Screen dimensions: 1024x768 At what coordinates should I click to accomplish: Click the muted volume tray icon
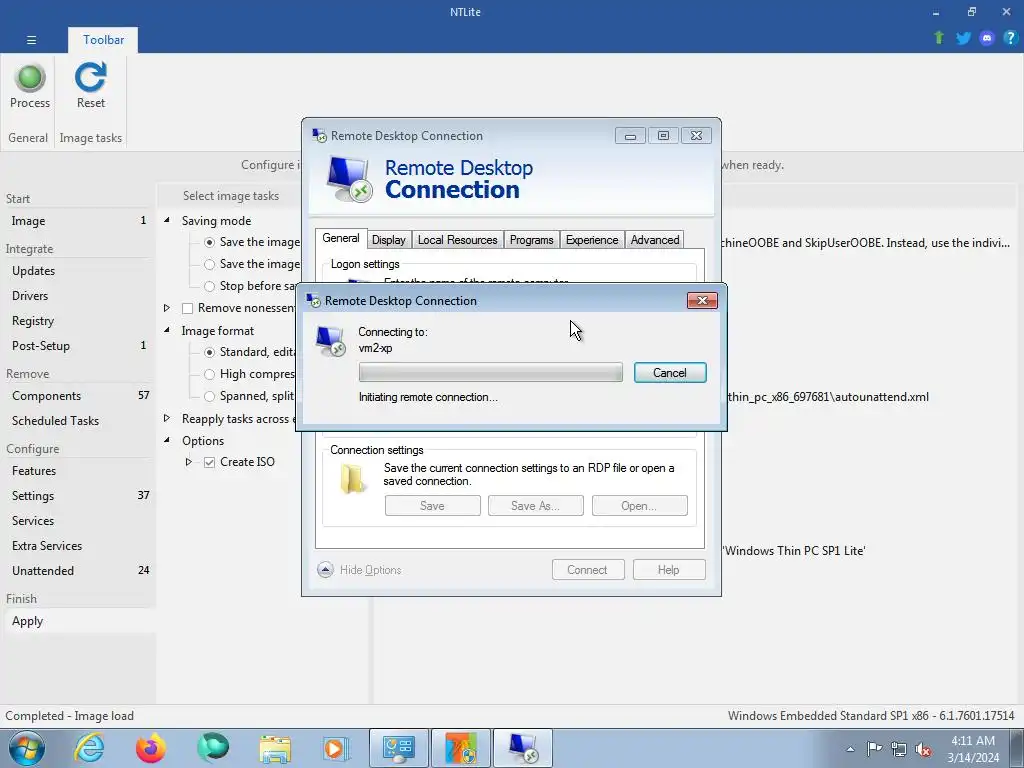[x=923, y=749]
